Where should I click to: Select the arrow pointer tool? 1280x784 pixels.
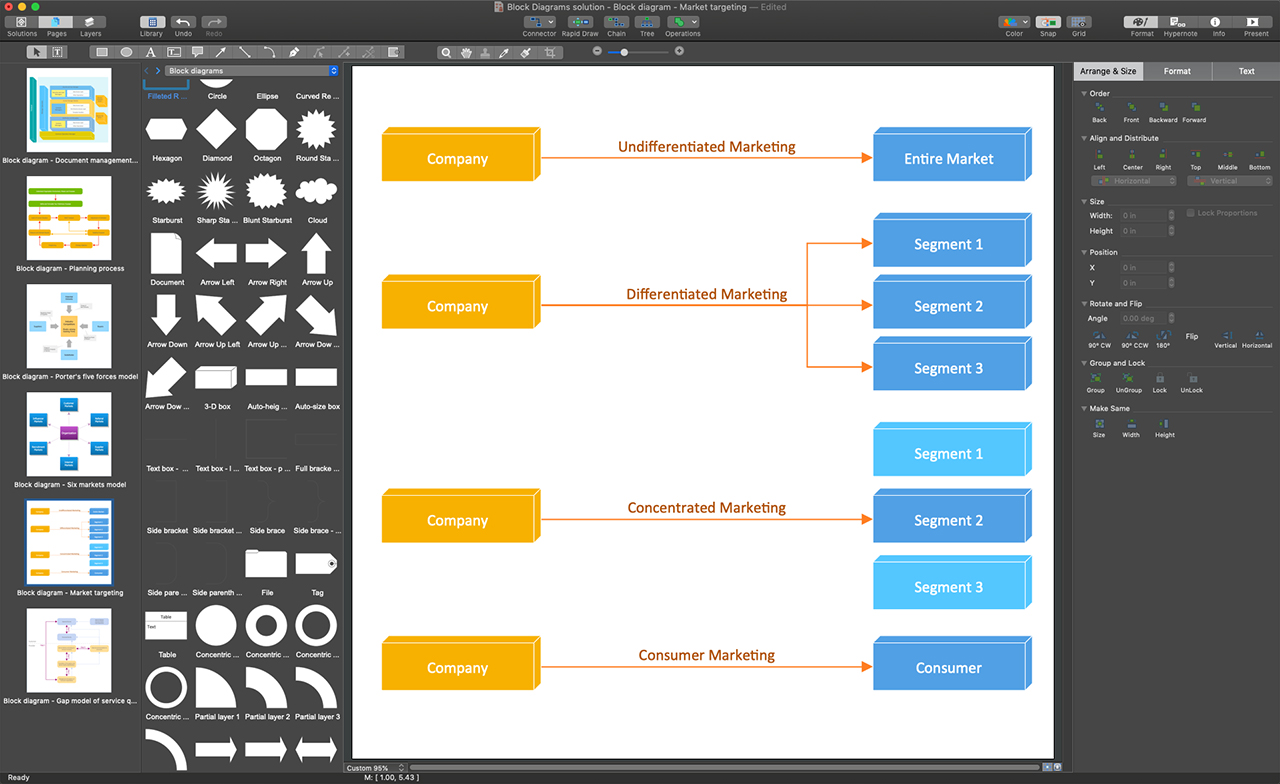pos(36,52)
